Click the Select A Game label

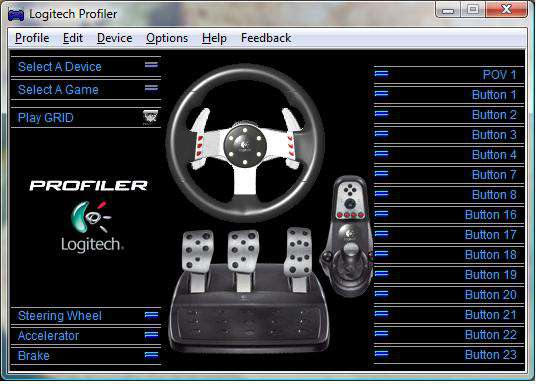coord(58,90)
